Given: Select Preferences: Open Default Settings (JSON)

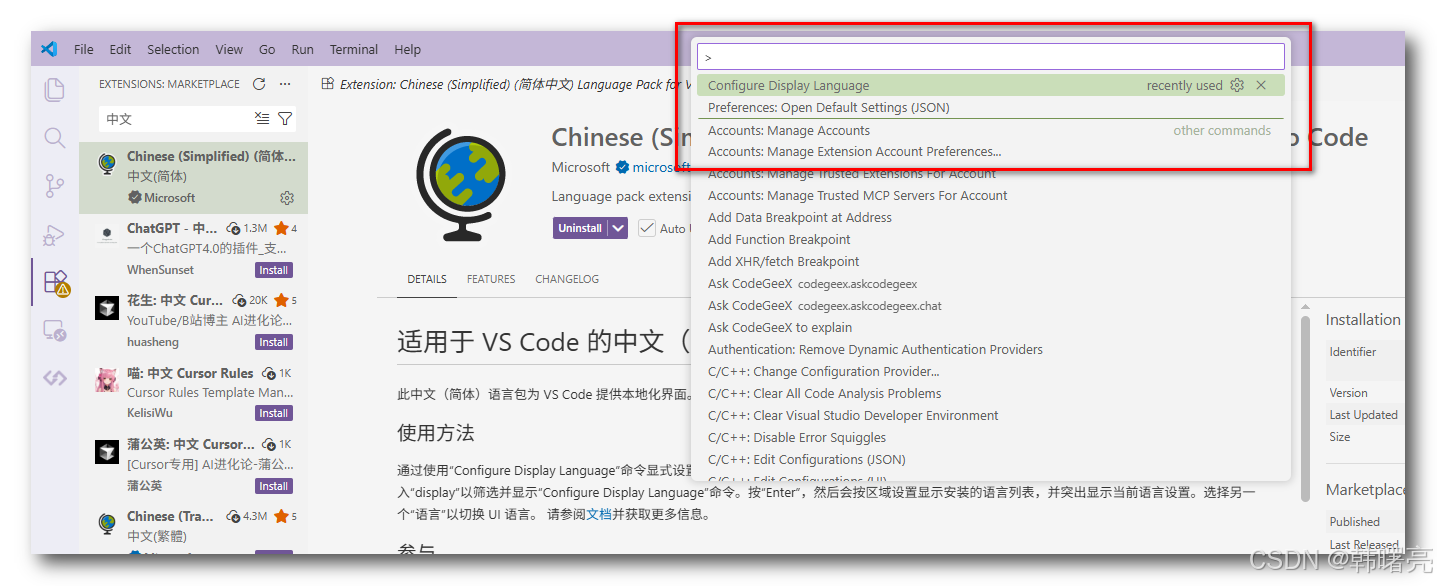Looking at the screenshot, I should (x=990, y=108).
